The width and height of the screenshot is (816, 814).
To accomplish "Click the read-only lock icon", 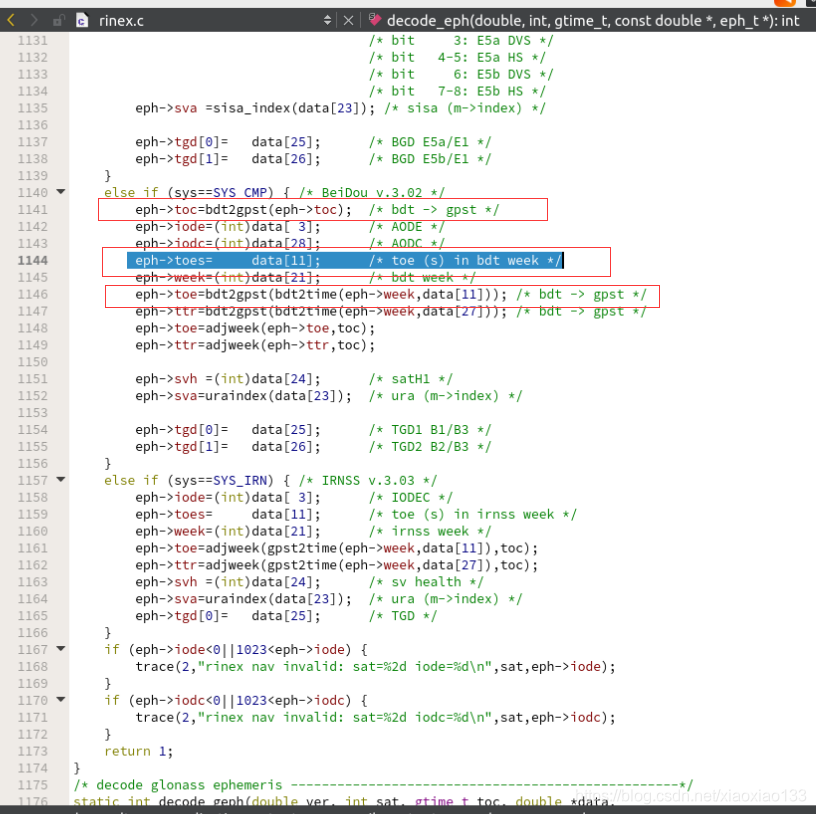I will (x=58, y=20).
